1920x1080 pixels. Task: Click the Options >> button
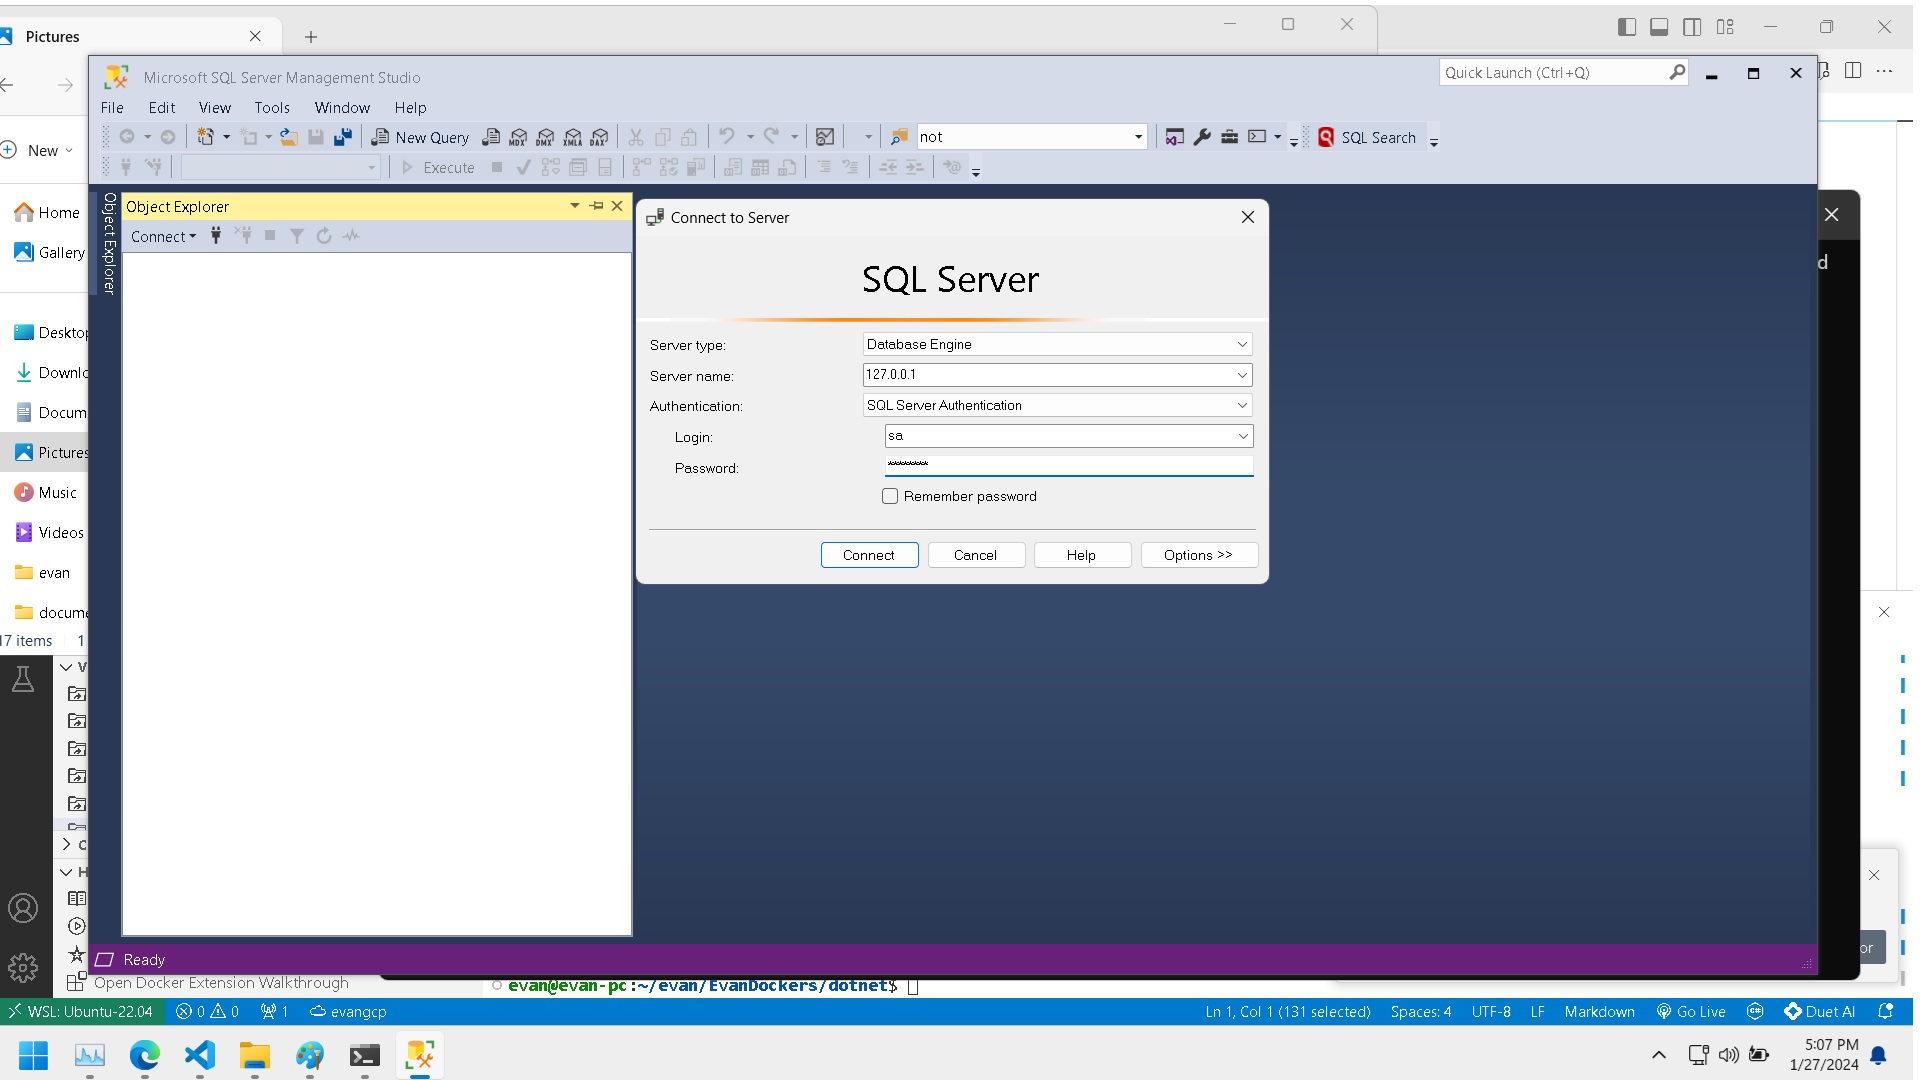point(1198,555)
